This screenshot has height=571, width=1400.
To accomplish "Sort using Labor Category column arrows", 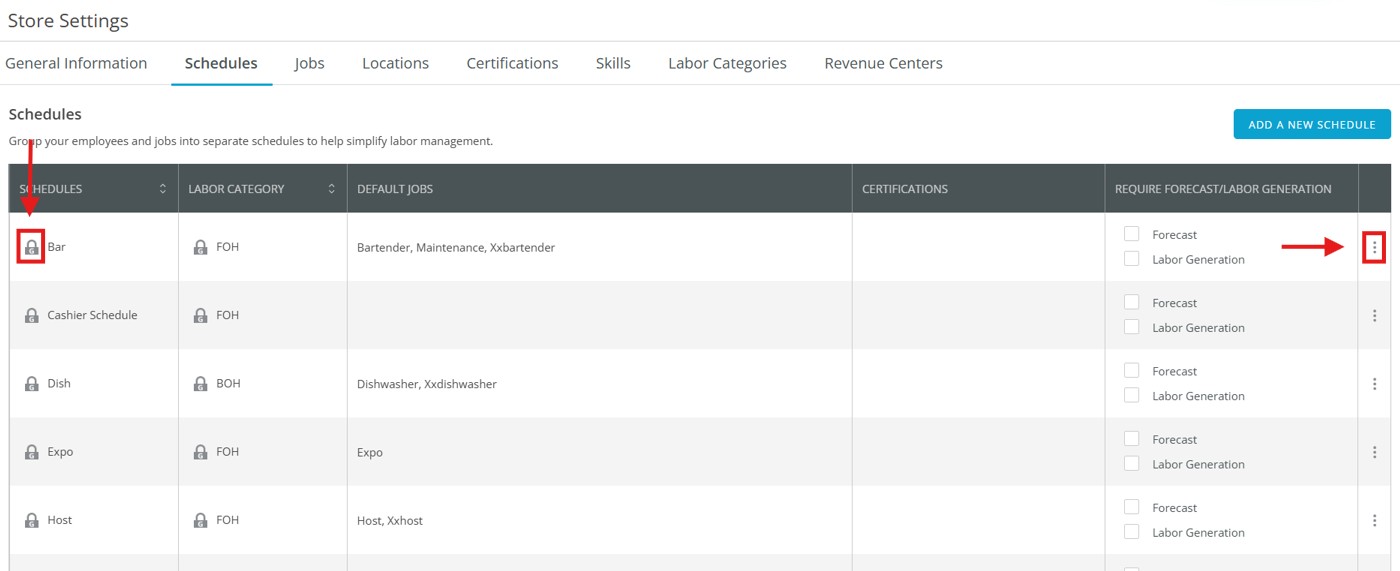I will (332, 189).
